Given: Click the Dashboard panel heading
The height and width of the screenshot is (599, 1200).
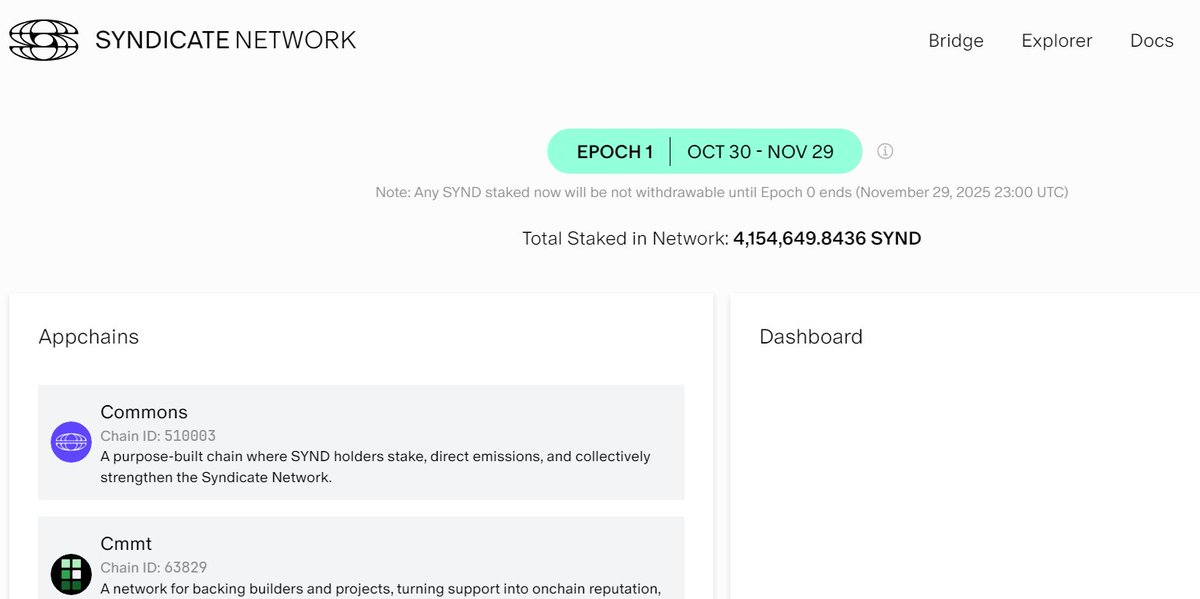Looking at the screenshot, I should pos(811,337).
